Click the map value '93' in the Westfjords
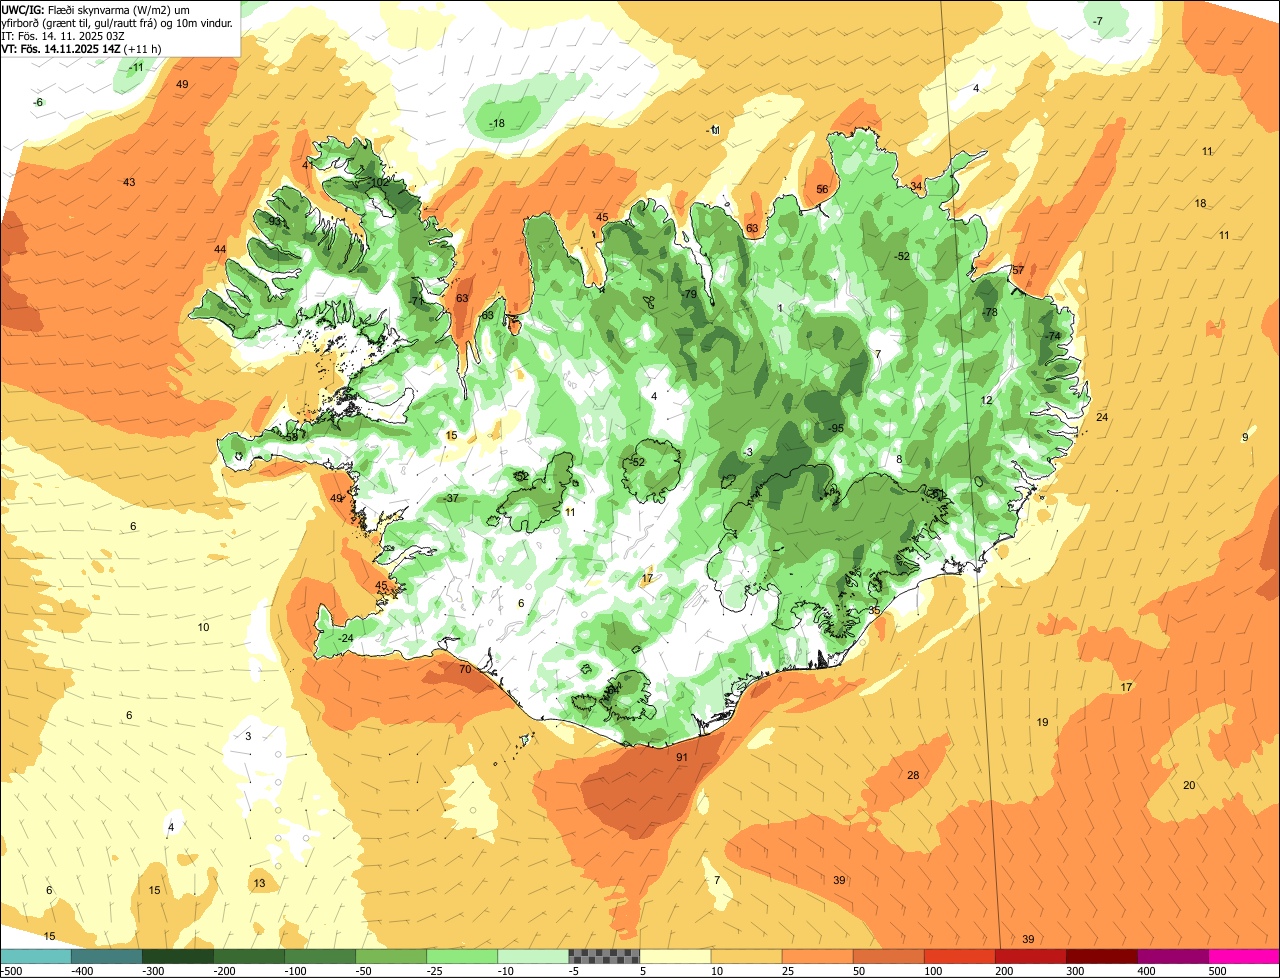 click(x=275, y=221)
